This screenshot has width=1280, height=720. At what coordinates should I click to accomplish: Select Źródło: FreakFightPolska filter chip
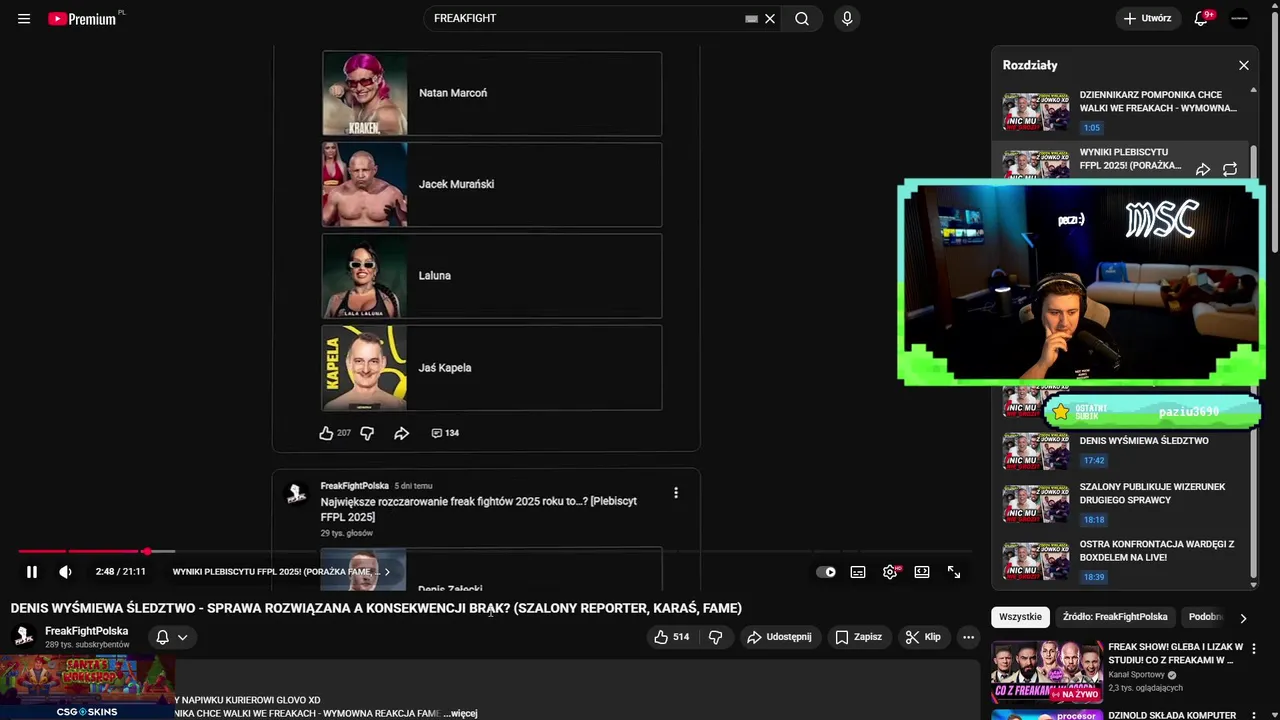pyautogui.click(x=1115, y=617)
